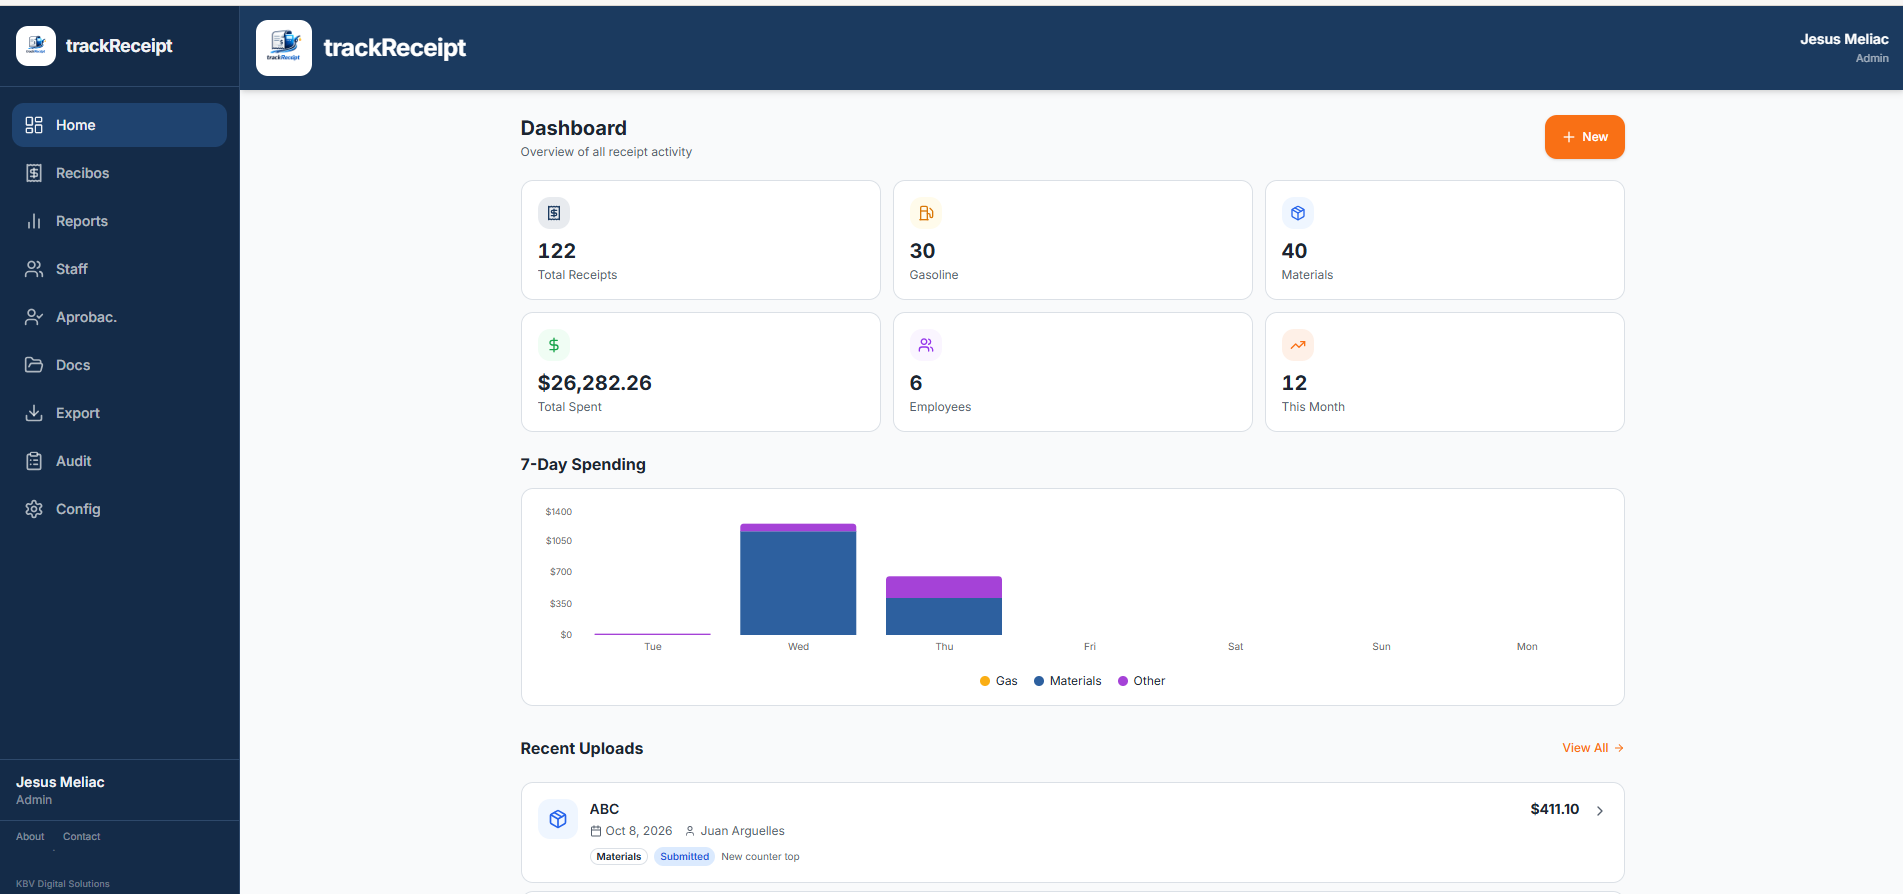Click the Docs folder icon
The width and height of the screenshot is (1903, 894).
(34, 365)
